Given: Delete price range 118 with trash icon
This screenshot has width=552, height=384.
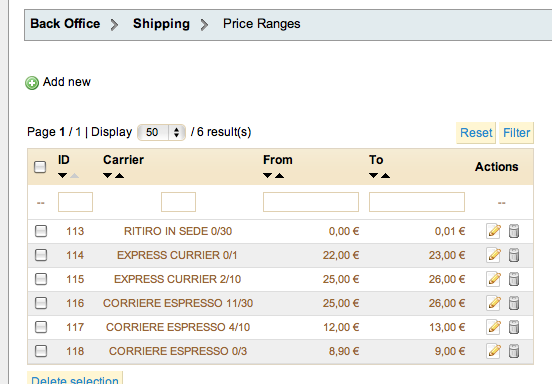Looking at the screenshot, I should [x=514, y=351].
